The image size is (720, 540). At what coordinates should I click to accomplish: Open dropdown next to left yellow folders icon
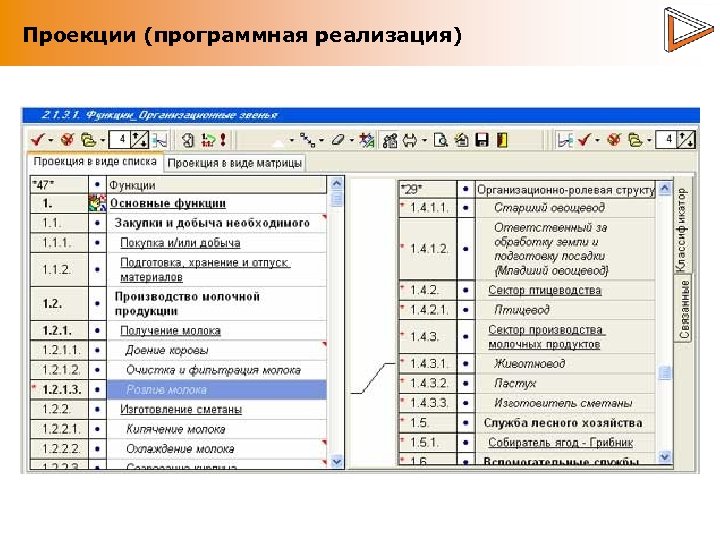pyautogui.click(x=102, y=140)
